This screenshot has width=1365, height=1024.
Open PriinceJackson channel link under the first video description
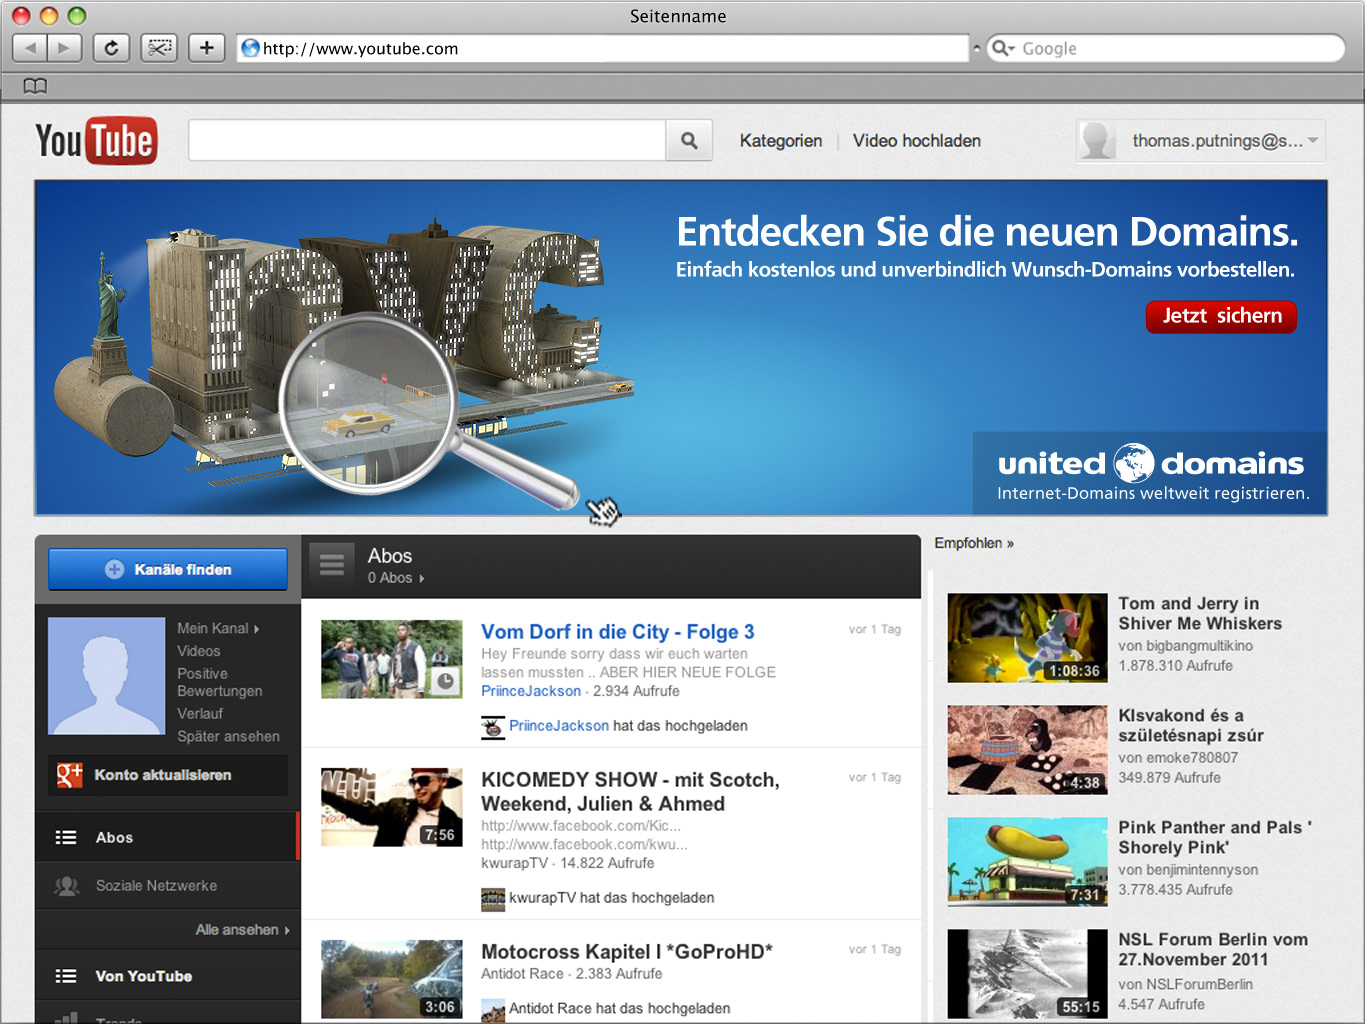[x=531, y=691]
